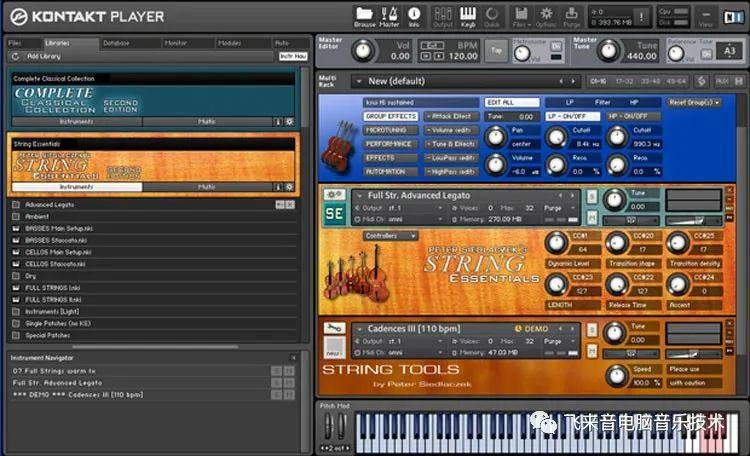
Task: Adjust the Master Editor Vol knob
Action: (363, 50)
